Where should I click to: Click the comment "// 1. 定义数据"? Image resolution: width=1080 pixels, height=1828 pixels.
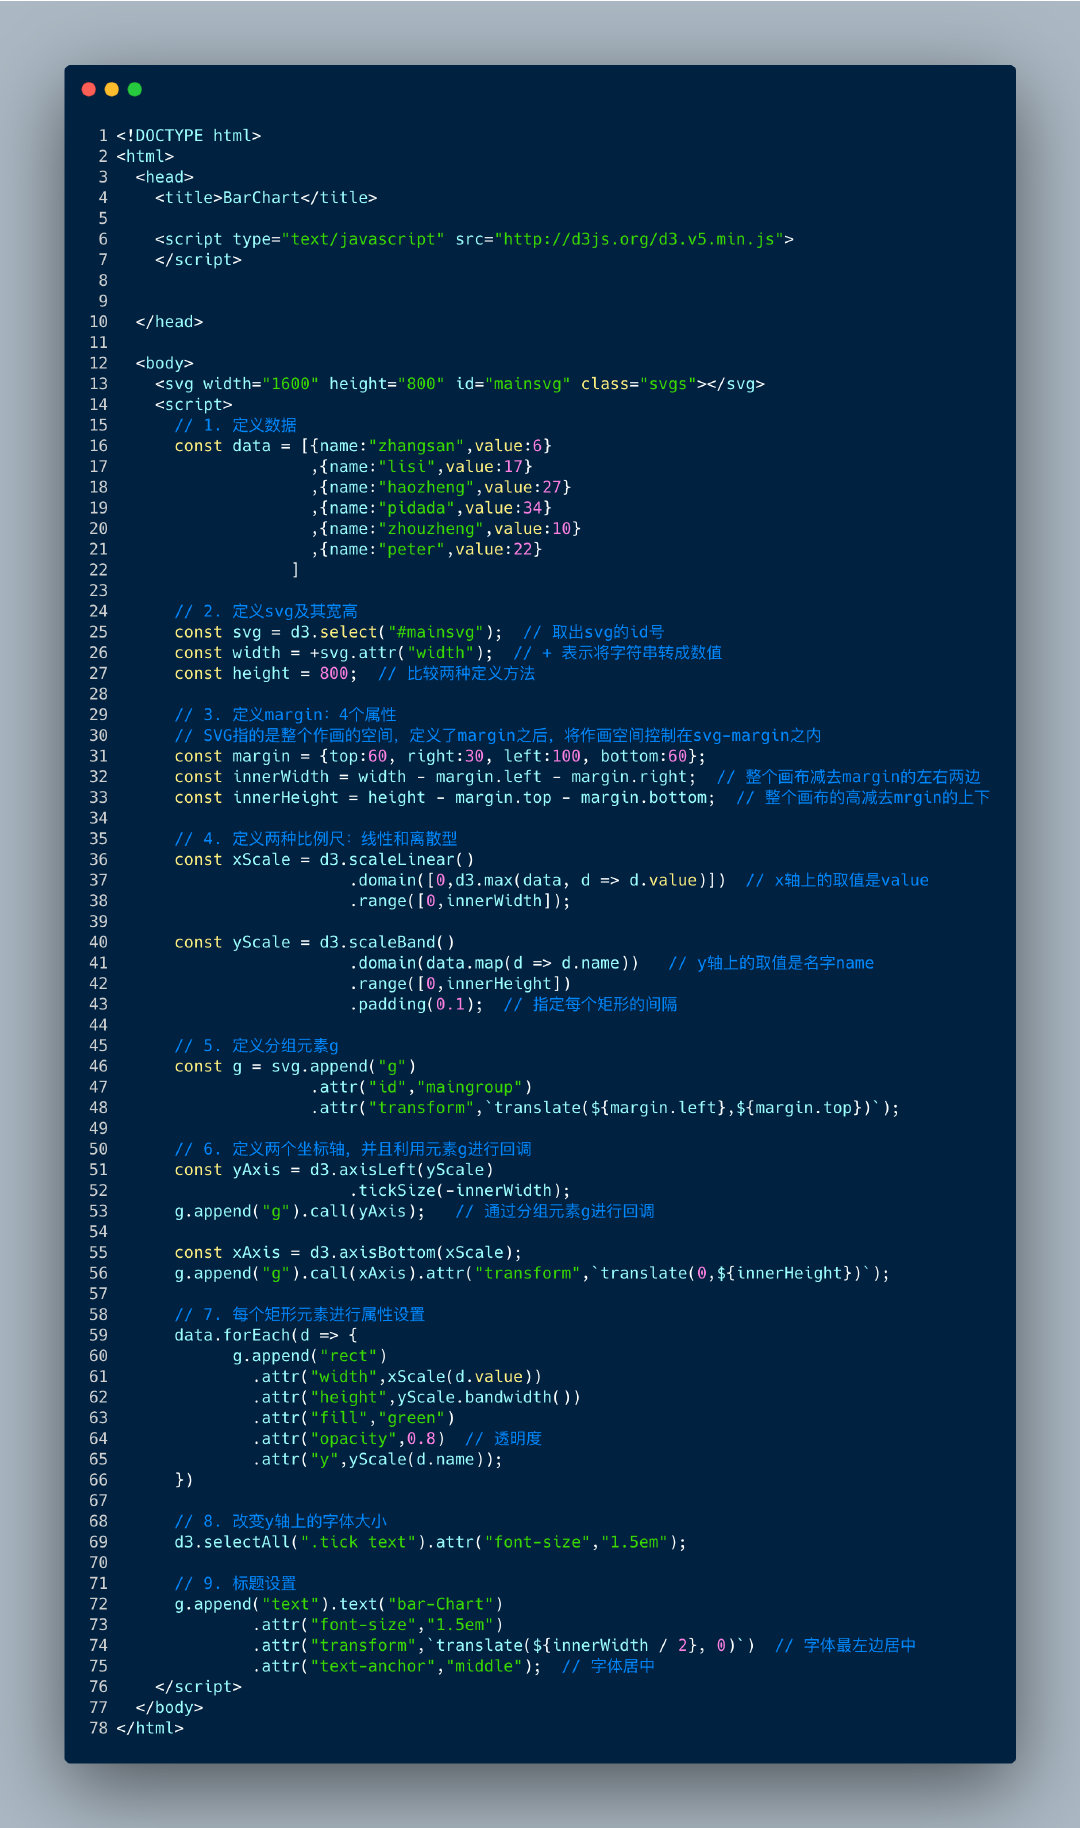coord(235,425)
